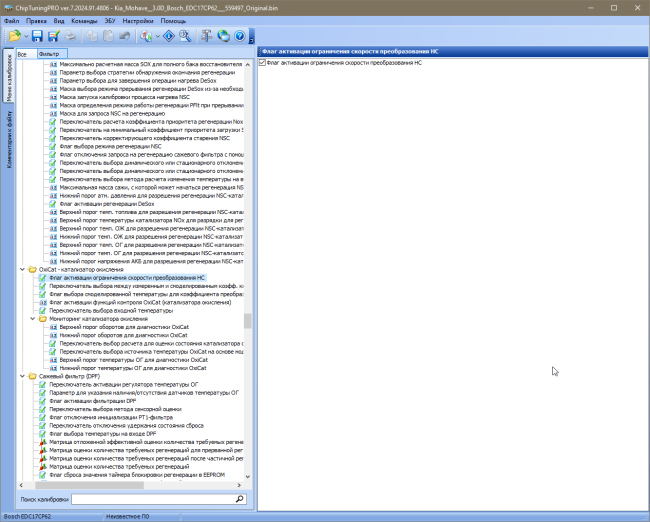
Task: Open the blue diamond info icon
Action: point(169,36)
